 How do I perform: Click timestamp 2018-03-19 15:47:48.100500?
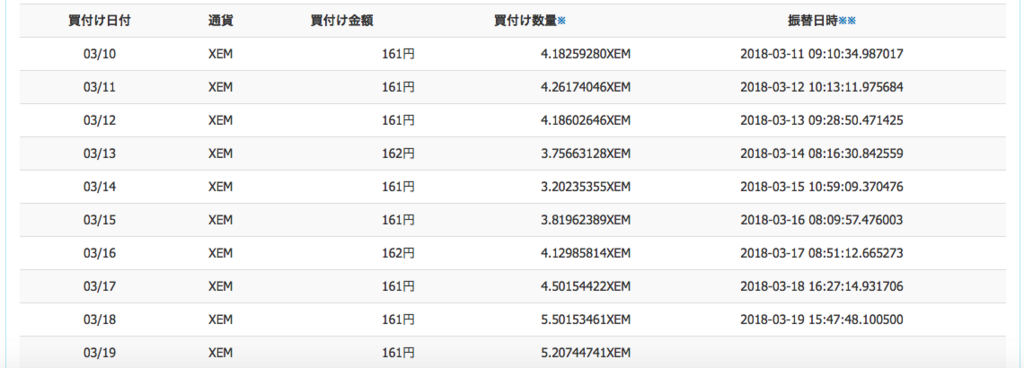click(x=822, y=320)
